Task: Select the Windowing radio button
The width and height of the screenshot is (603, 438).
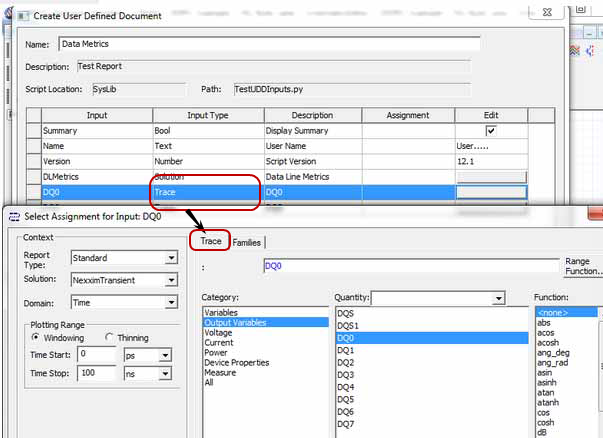Action: (36, 337)
